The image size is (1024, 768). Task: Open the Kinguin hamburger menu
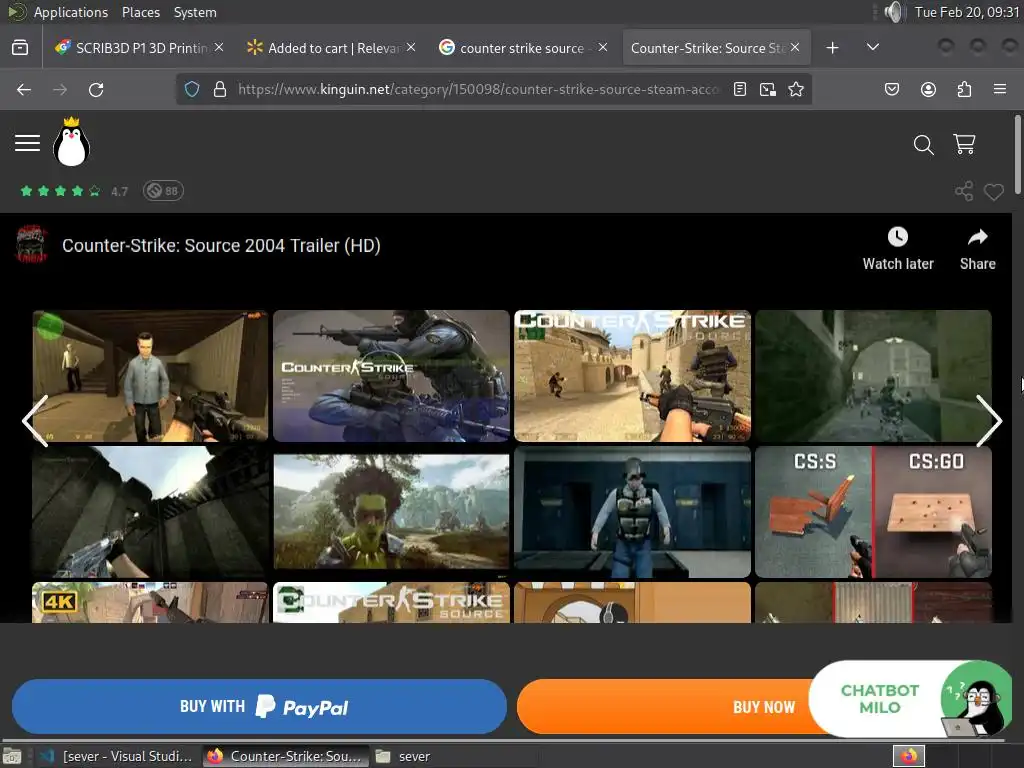coord(27,143)
